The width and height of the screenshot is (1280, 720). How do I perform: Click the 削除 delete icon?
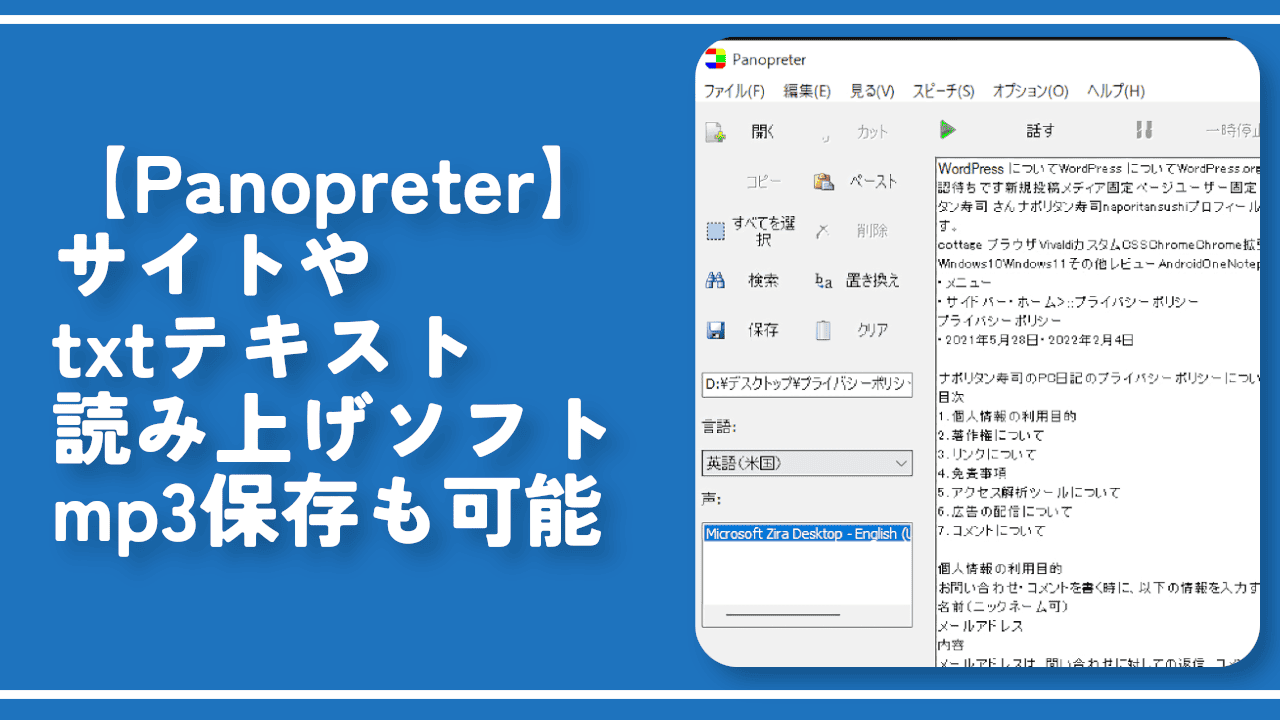(x=823, y=231)
